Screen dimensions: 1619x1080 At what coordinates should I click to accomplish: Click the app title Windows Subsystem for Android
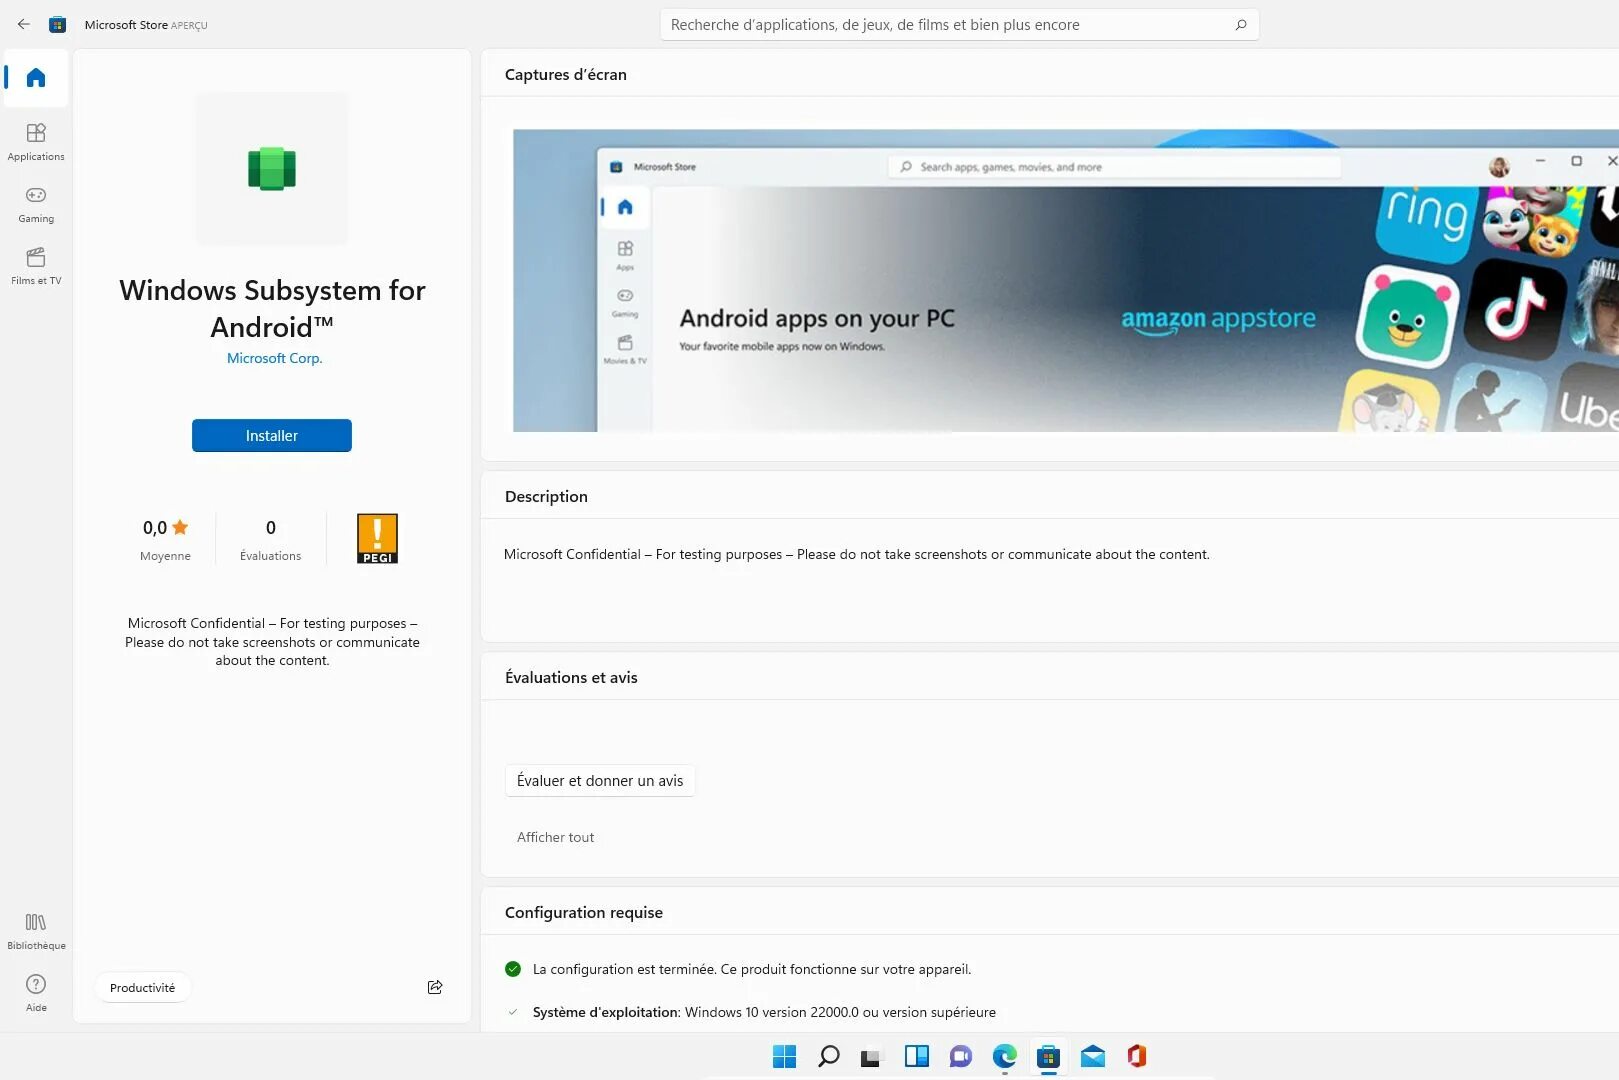[x=272, y=308]
